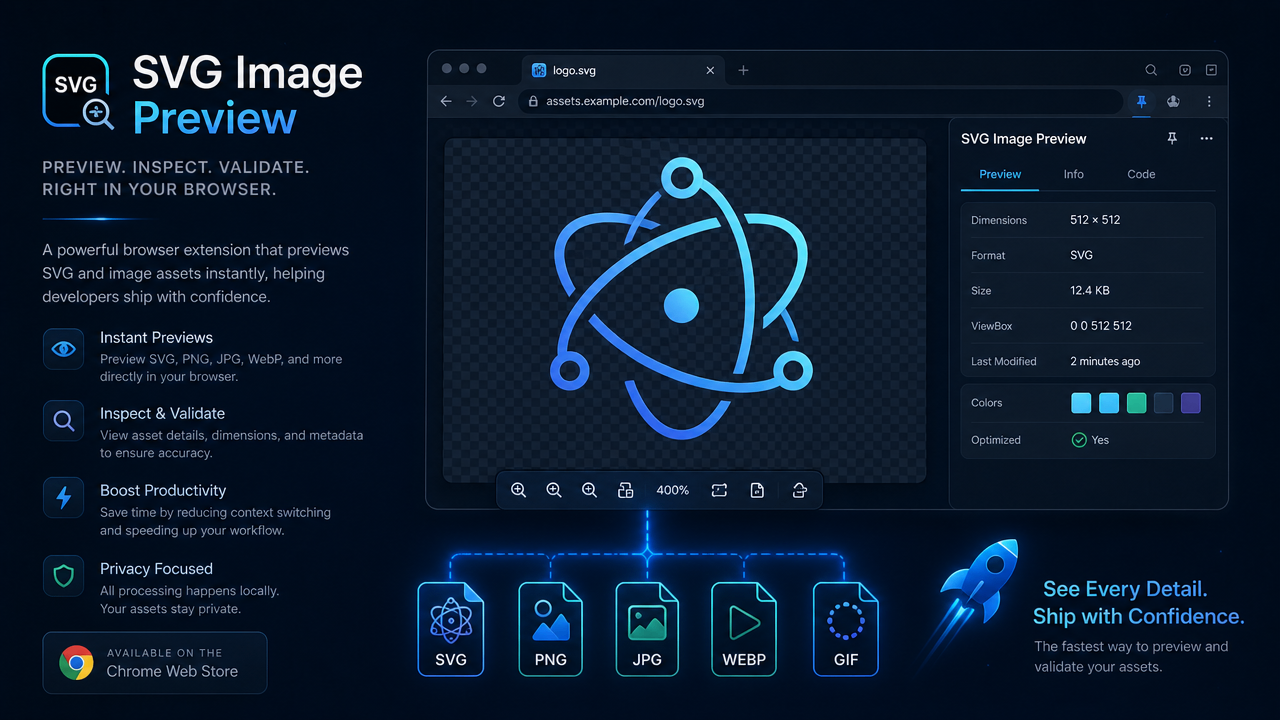Click the 'ViewBox' label

991,326
